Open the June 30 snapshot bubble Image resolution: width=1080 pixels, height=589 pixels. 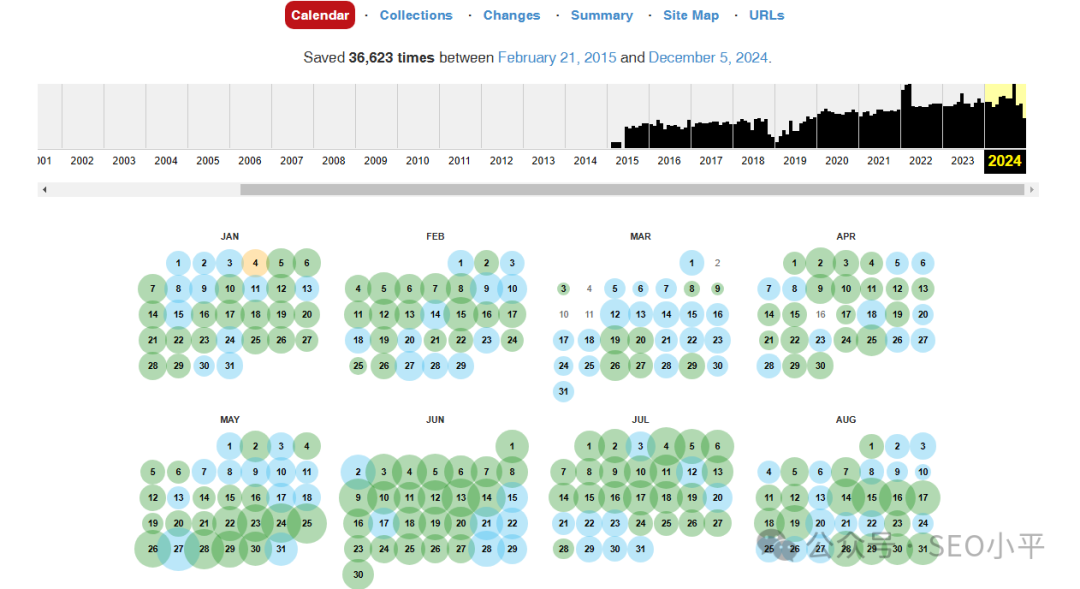pos(358,575)
